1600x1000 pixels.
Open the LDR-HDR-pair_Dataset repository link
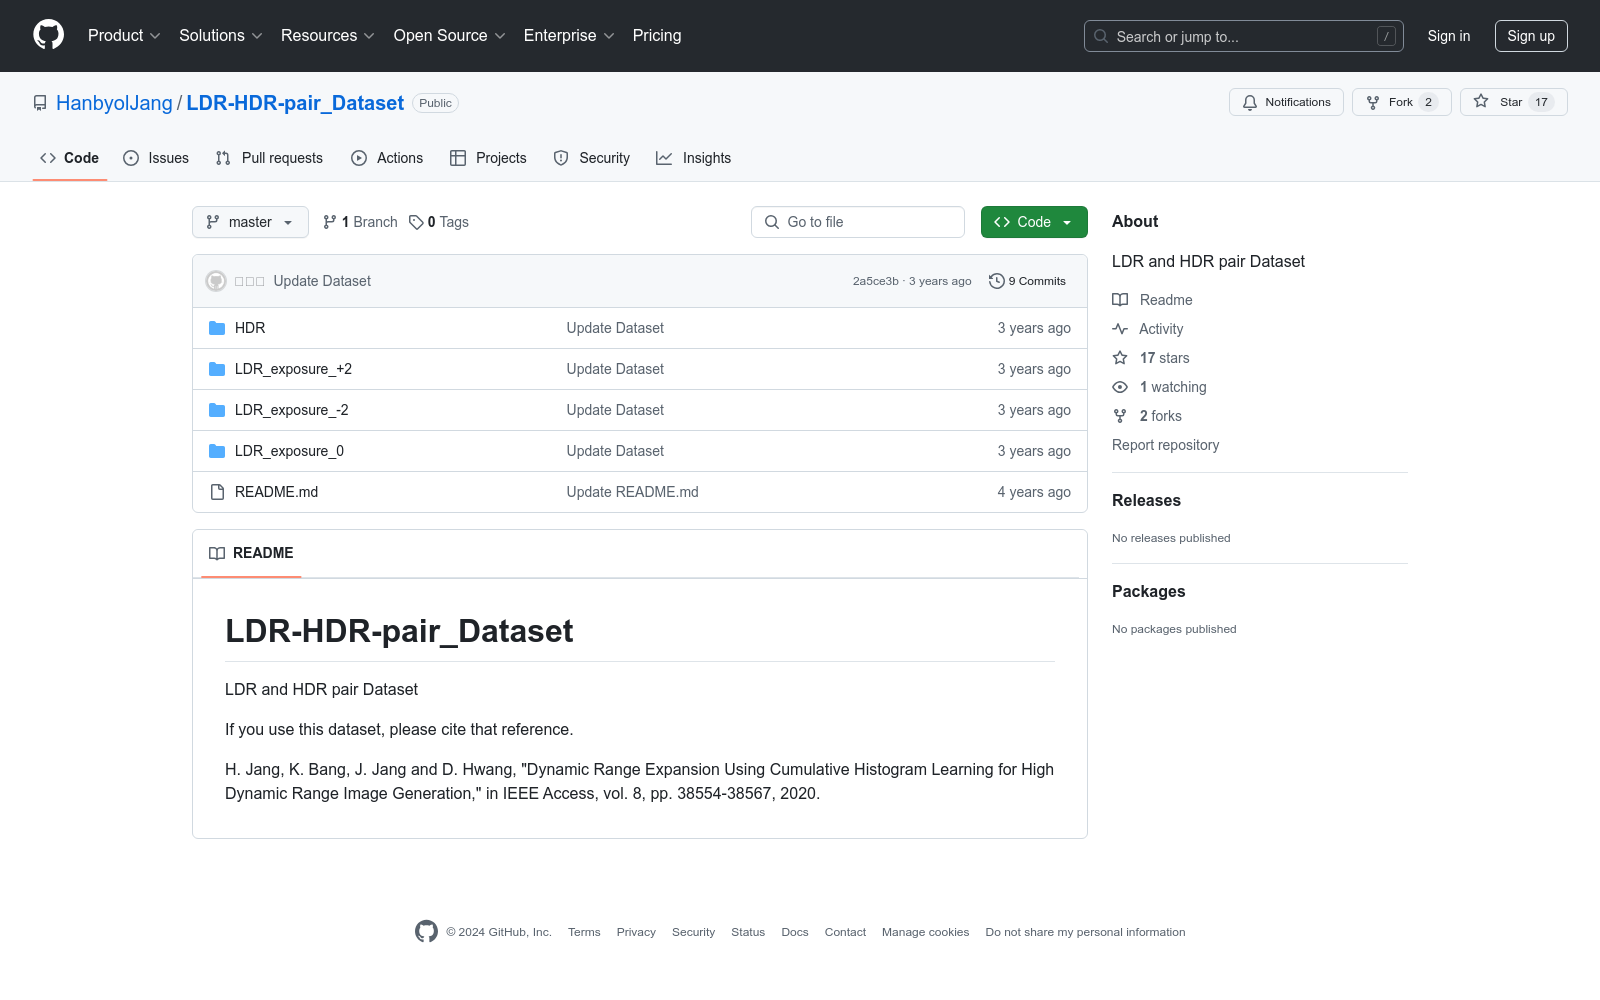295,103
